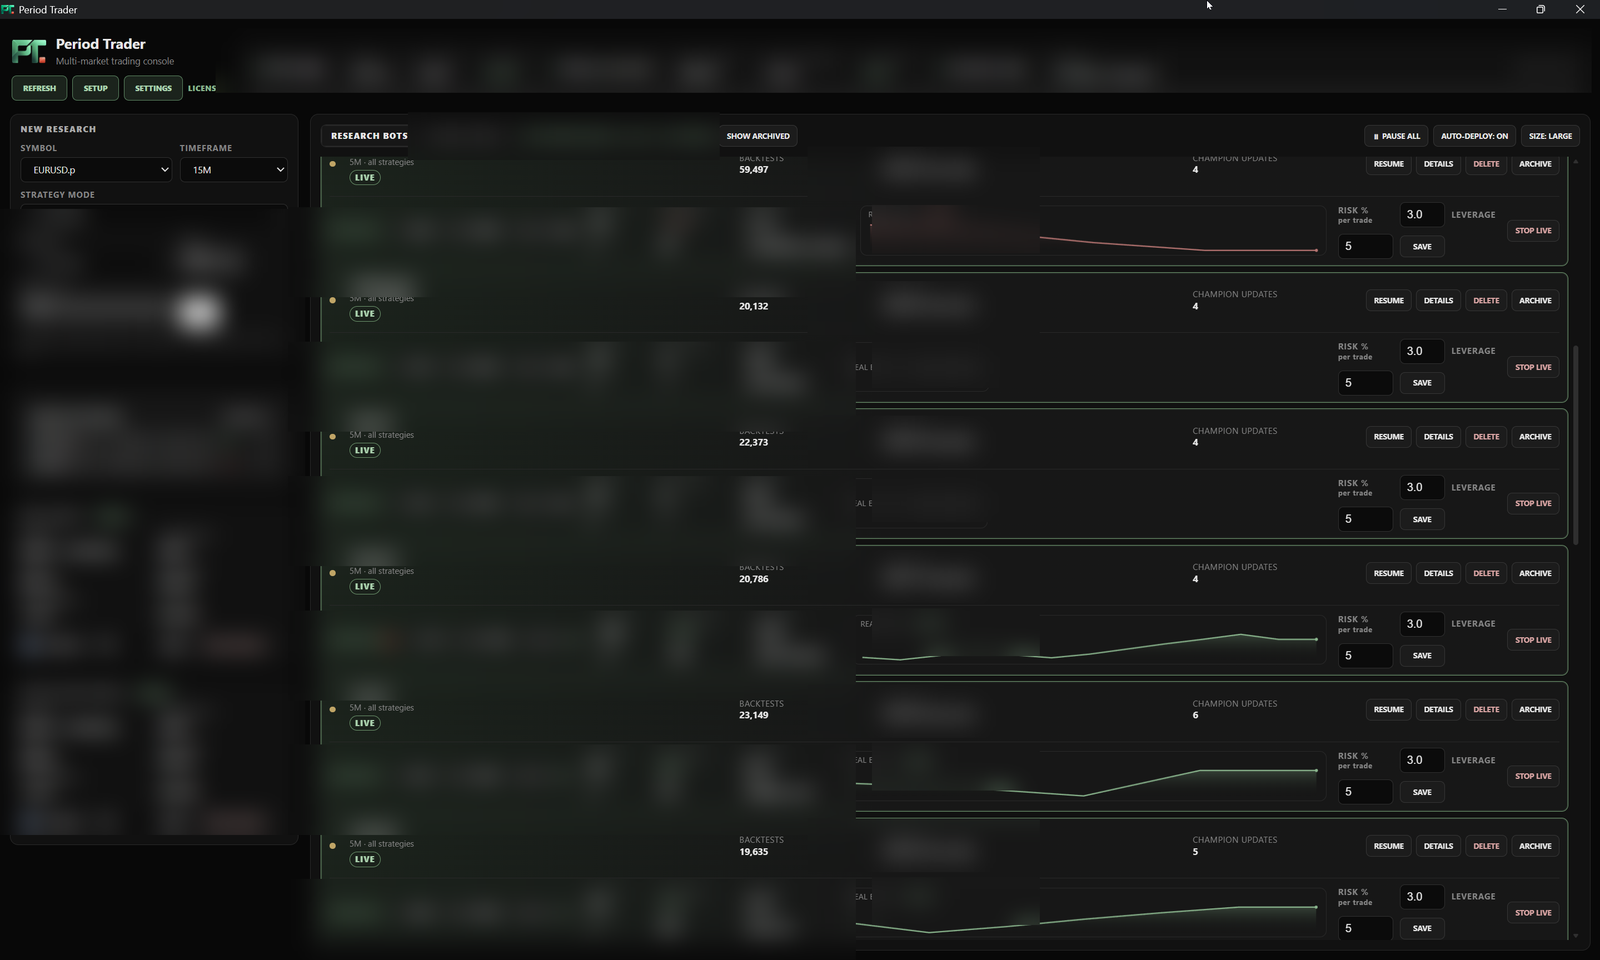The image size is (1600, 960).
Task: Save risk settings for 59,497 backtests bot
Action: pyautogui.click(x=1422, y=247)
